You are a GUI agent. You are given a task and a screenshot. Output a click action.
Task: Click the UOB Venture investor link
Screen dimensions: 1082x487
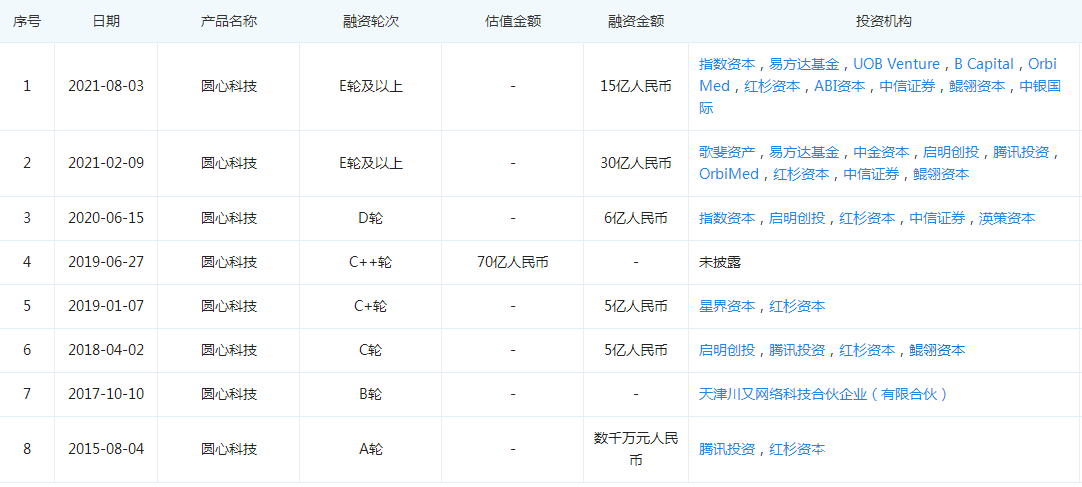tap(896, 65)
